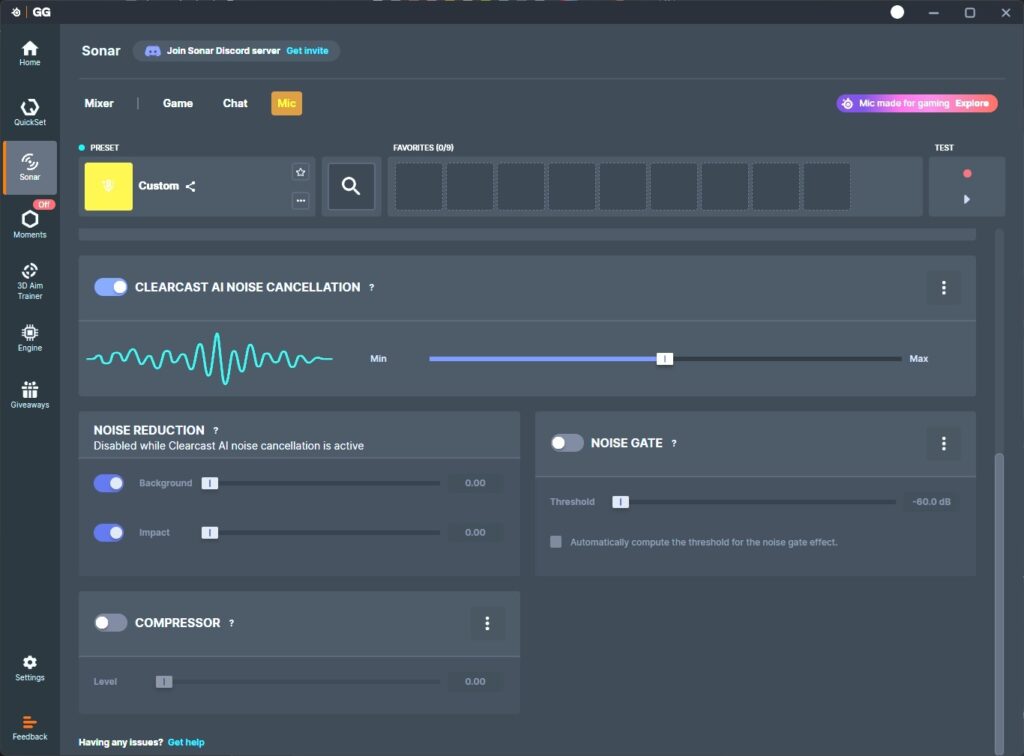Click the white profile circle in title bar

pyautogui.click(x=897, y=12)
